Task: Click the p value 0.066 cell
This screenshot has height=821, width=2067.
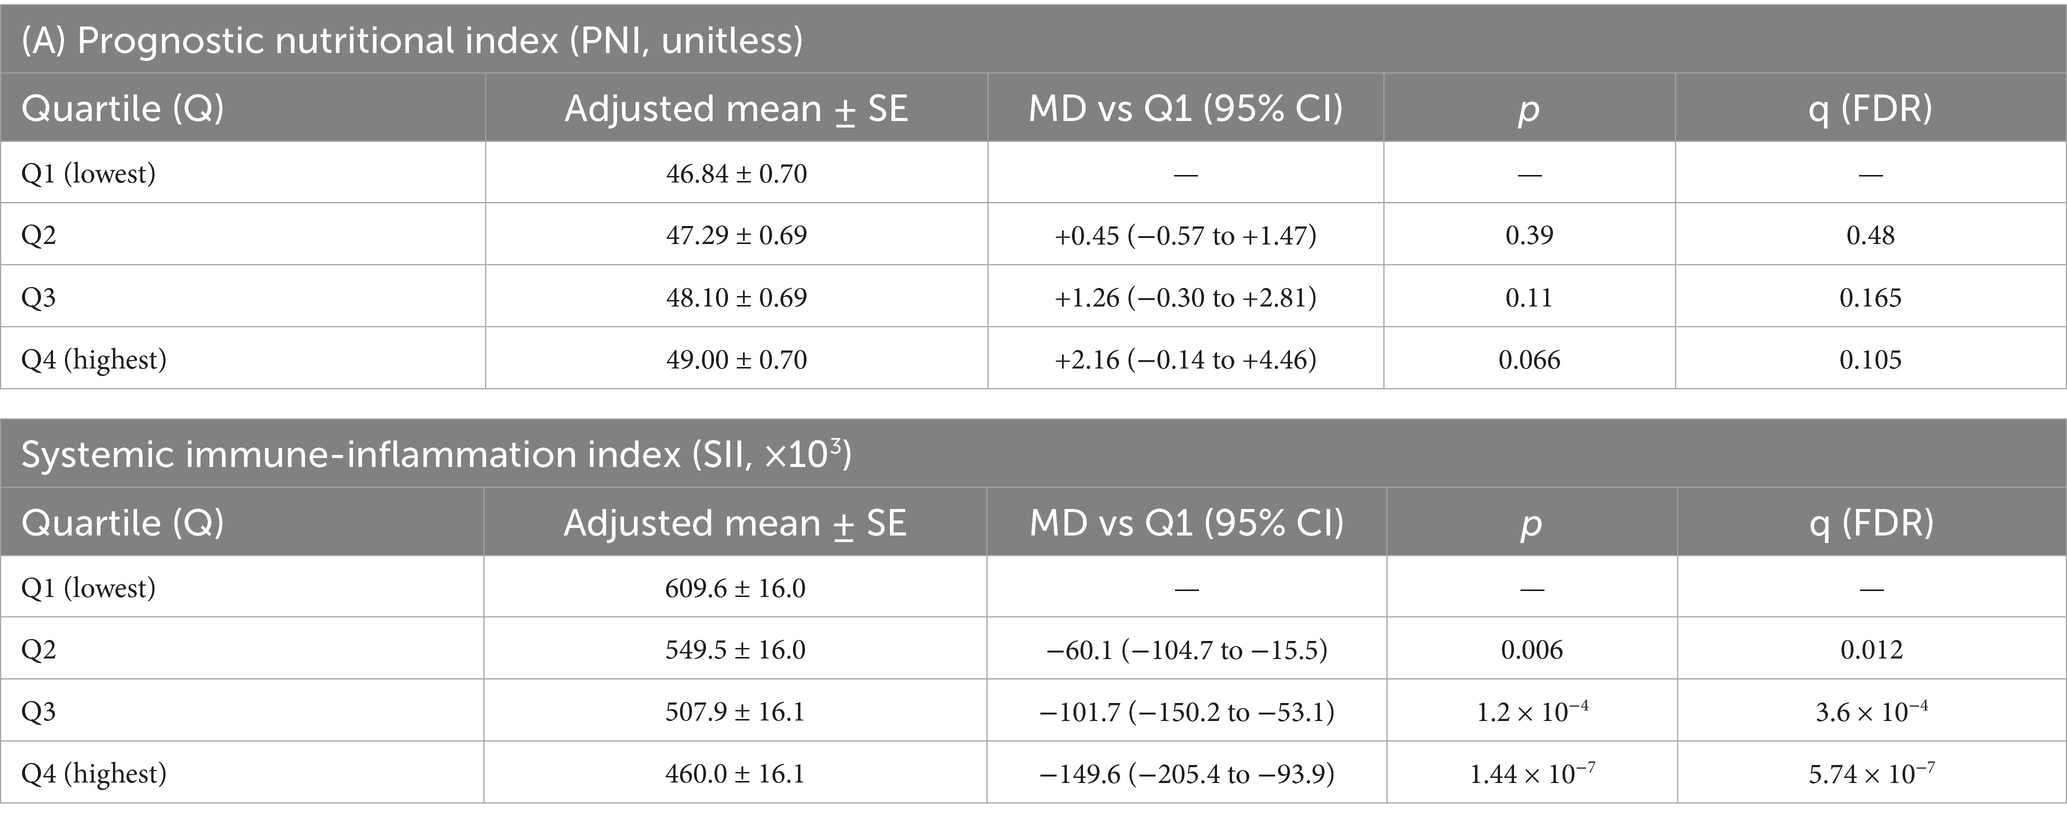Action: pos(1529,360)
